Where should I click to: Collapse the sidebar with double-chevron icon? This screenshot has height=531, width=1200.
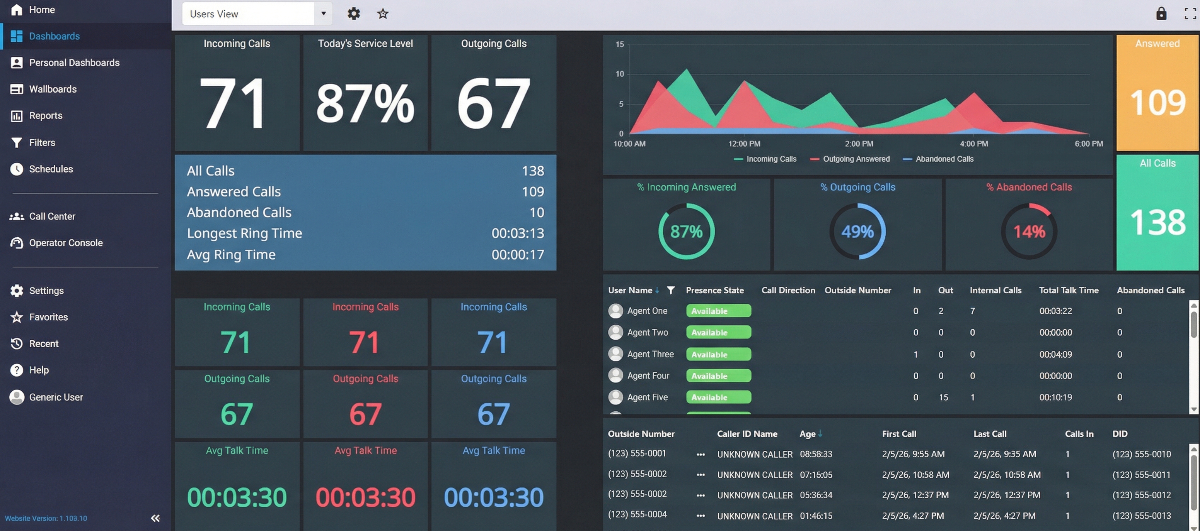155,518
